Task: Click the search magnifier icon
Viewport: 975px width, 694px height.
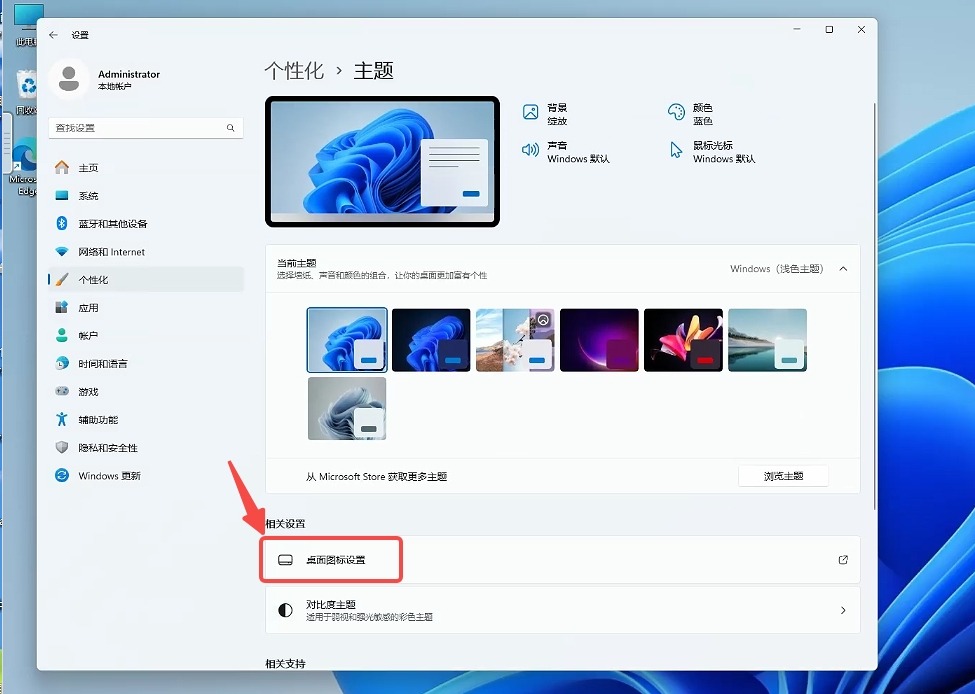Action: [x=231, y=128]
